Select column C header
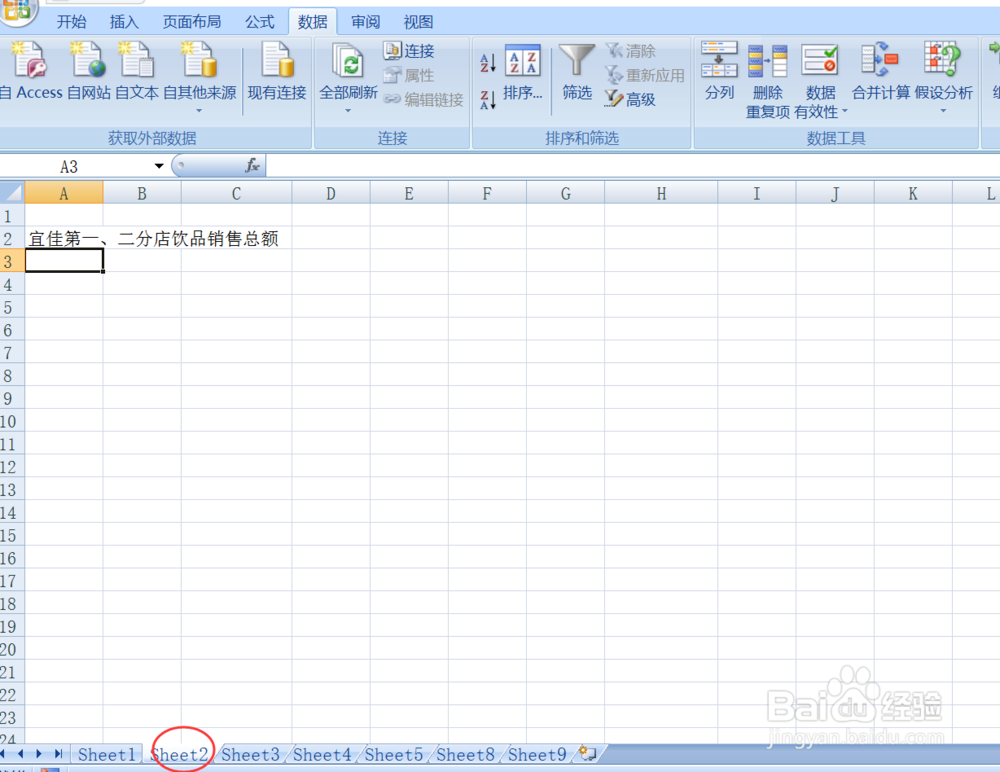The width and height of the screenshot is (1000, 772). [236, 193]
